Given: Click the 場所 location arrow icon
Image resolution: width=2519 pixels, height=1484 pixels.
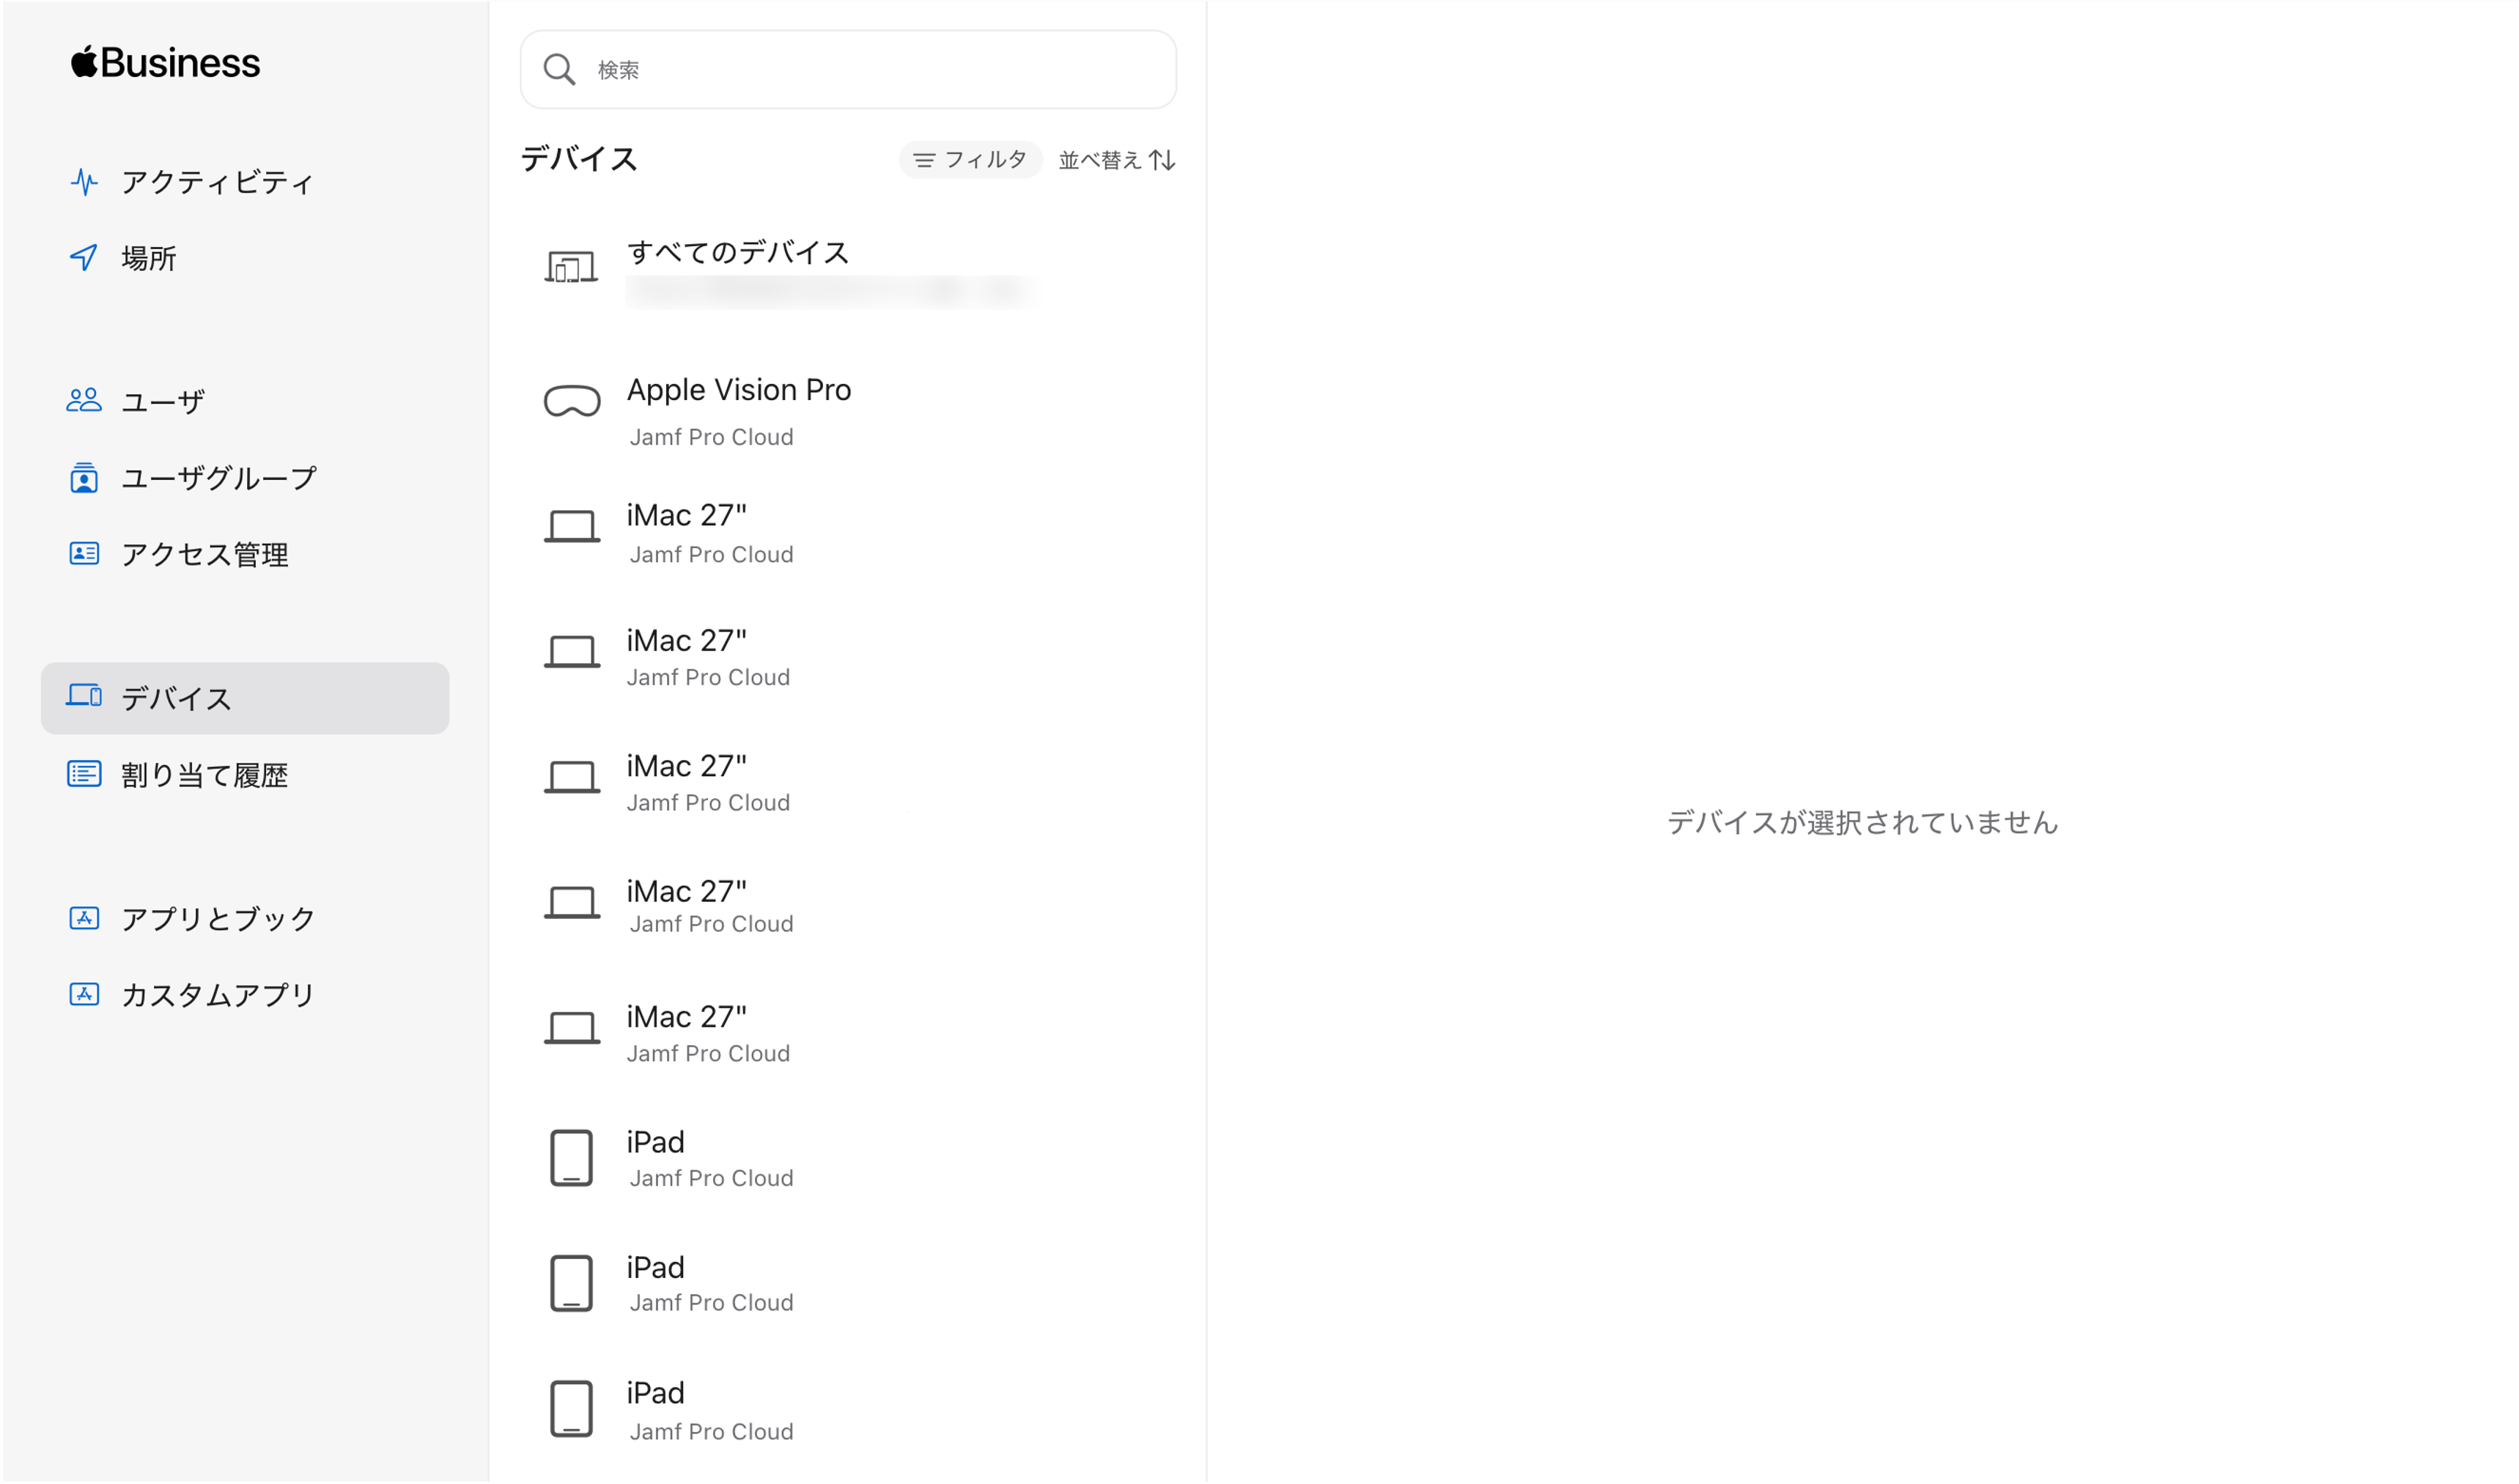Looking at the screenshot, I should pyautogui.click(x=84, y=258).
